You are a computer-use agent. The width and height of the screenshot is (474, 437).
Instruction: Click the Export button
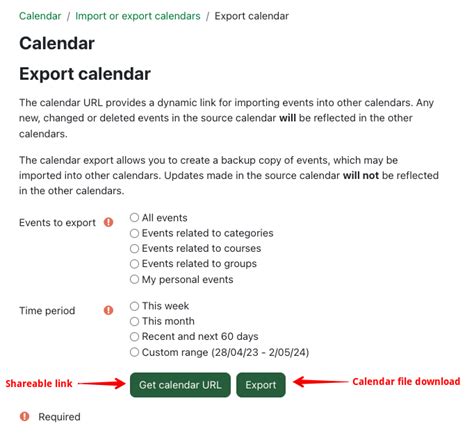(261, 385)
